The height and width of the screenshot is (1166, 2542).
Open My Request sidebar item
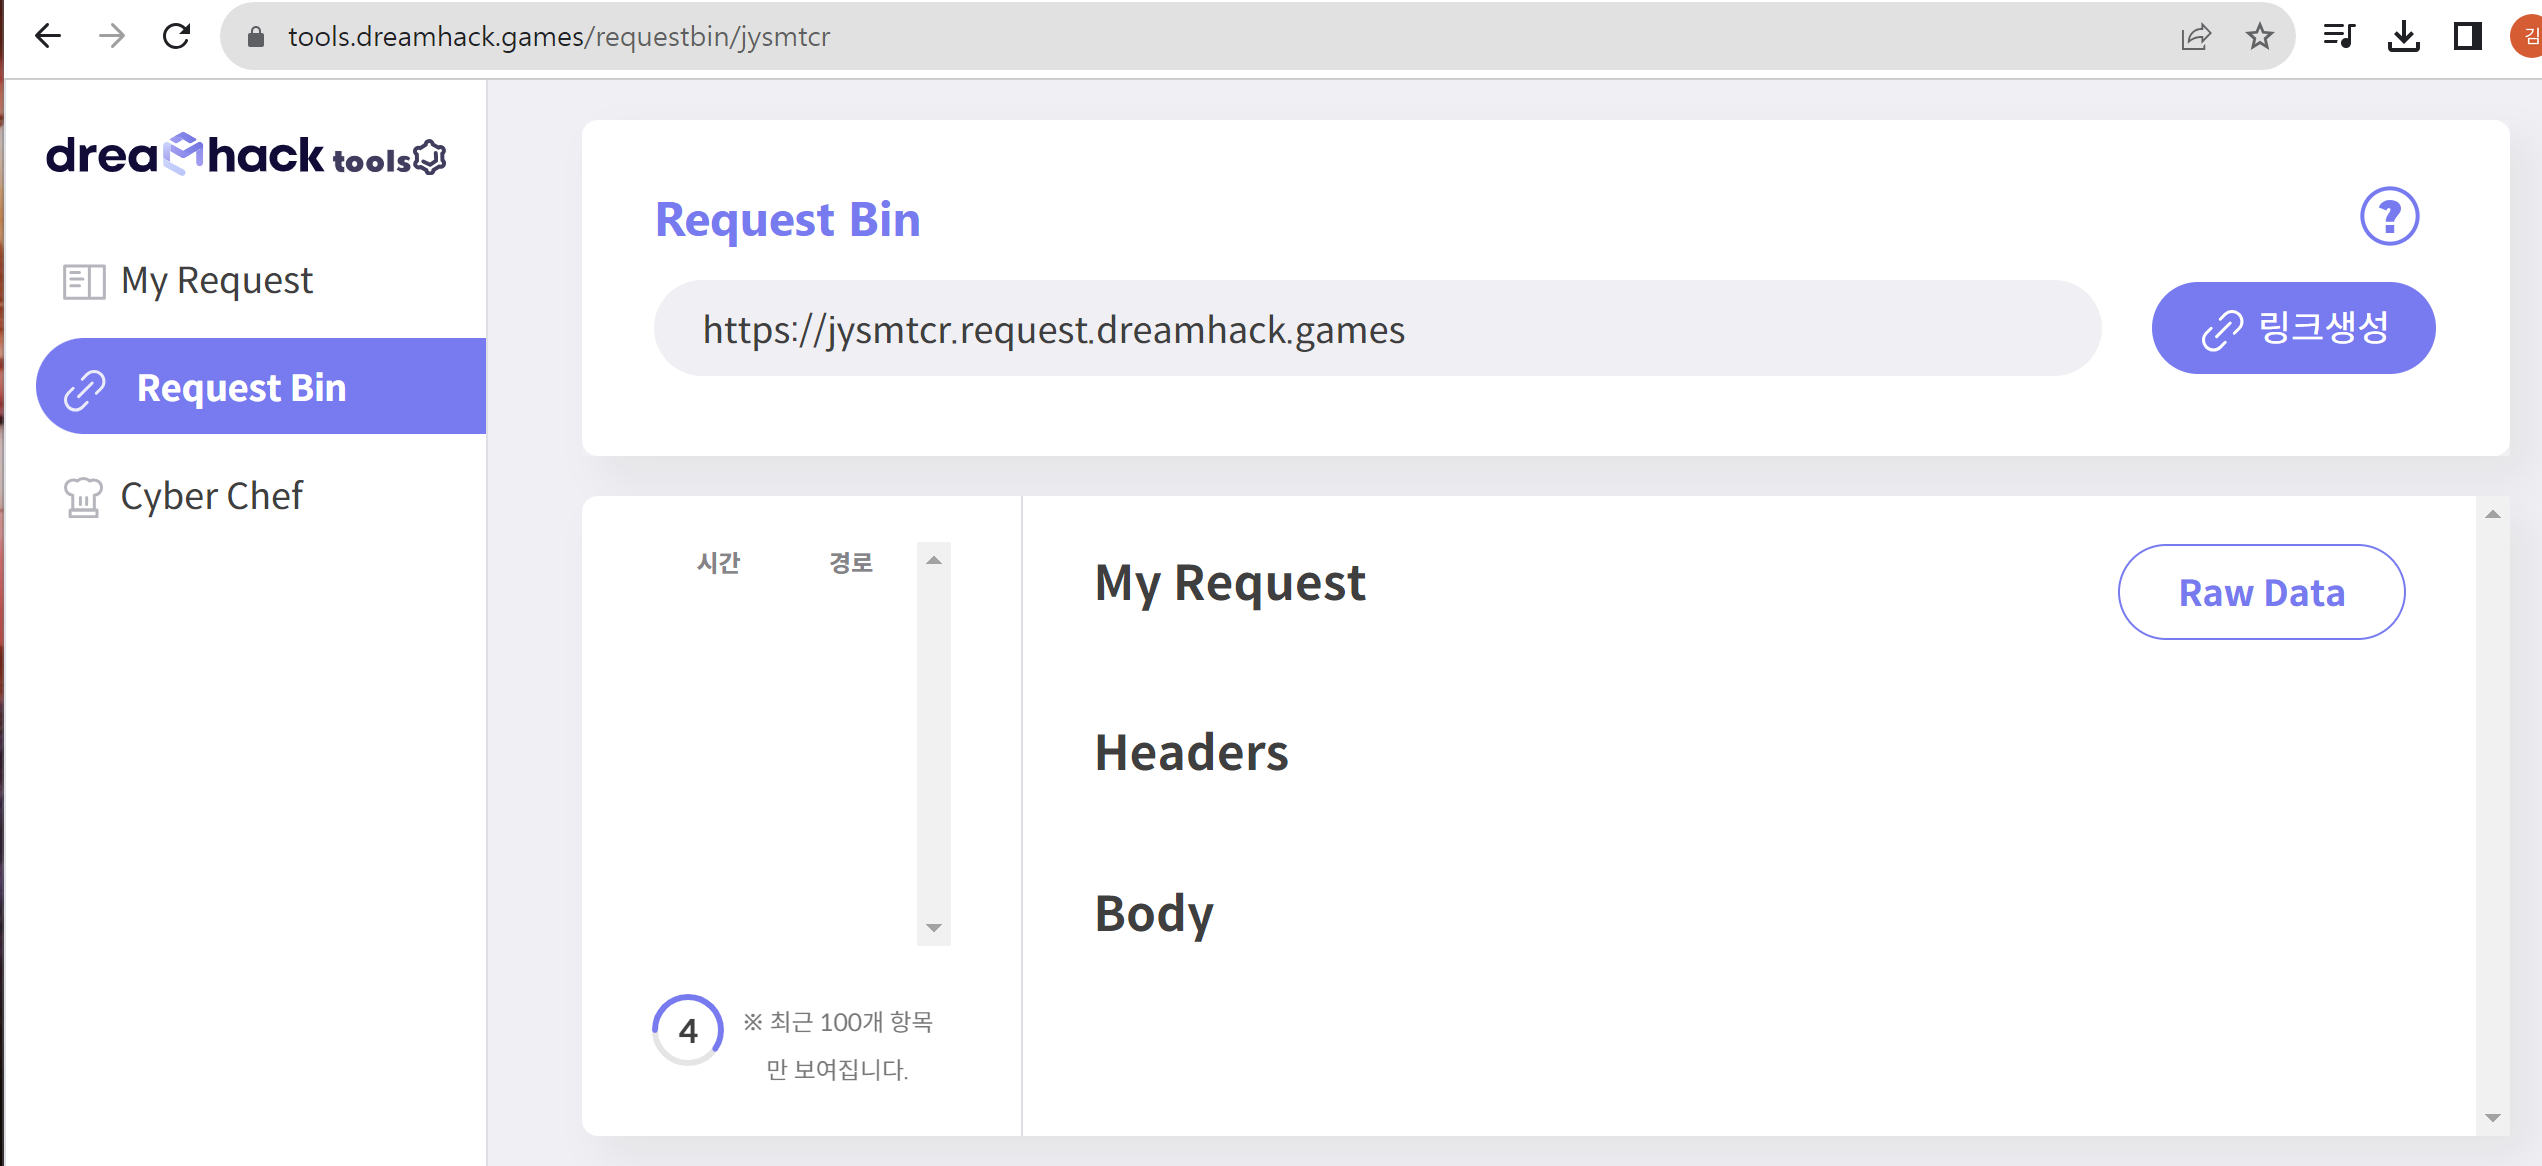click(x=216, y=281)
